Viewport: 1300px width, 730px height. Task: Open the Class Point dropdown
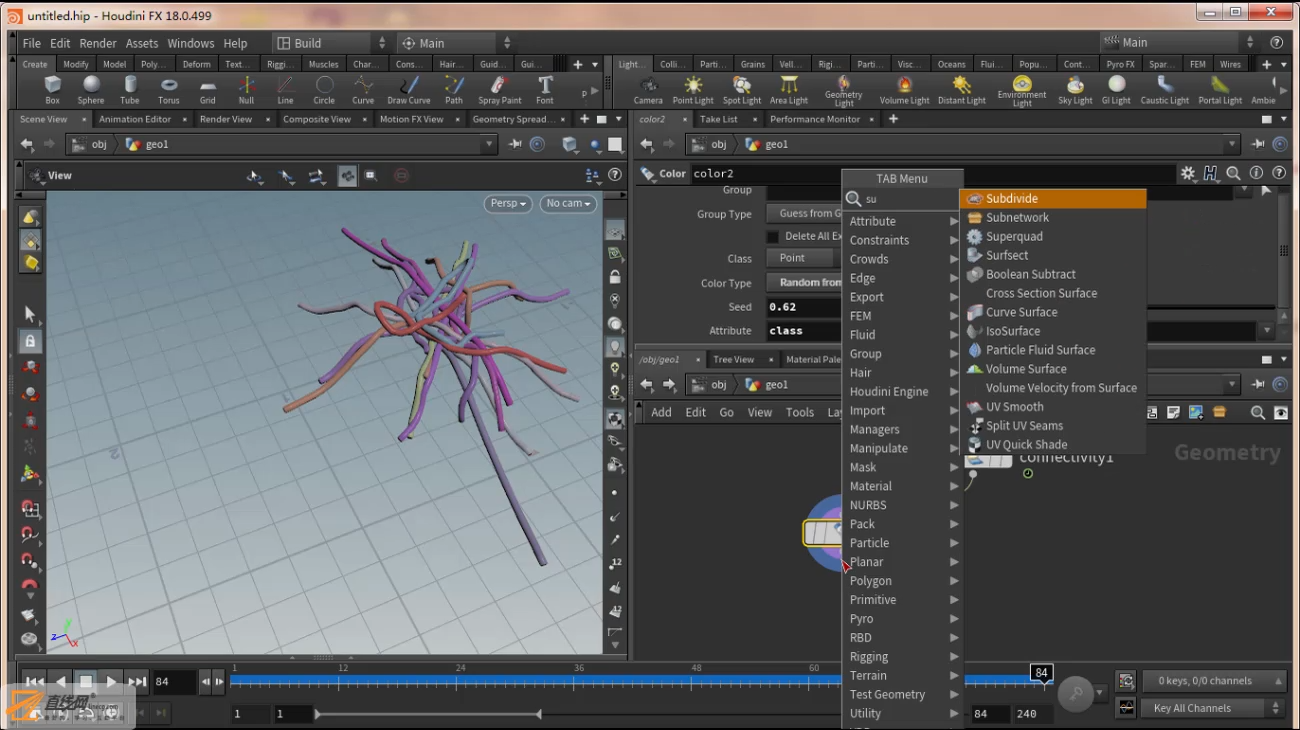point(804,258)
